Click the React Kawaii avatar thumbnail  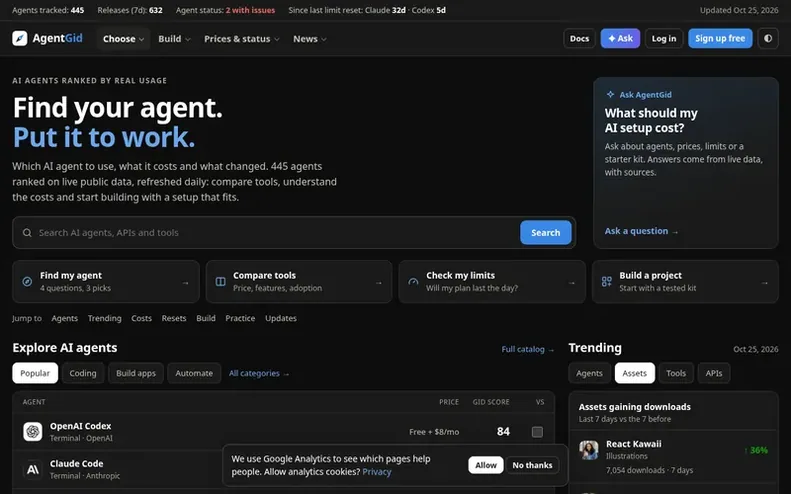click(x=589, y=450)
